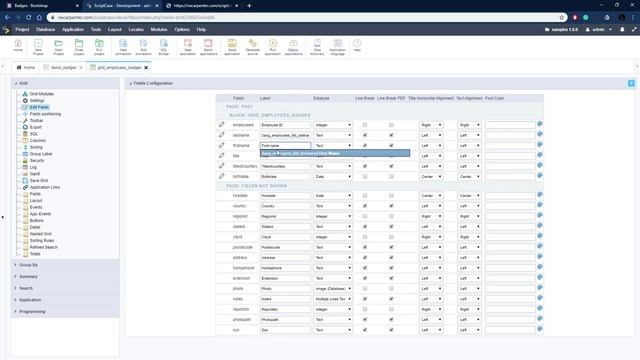The width and height of the screenshot is (640, 360).
Task: Click the New Project toolbar icon
Action: coord(38,47)
